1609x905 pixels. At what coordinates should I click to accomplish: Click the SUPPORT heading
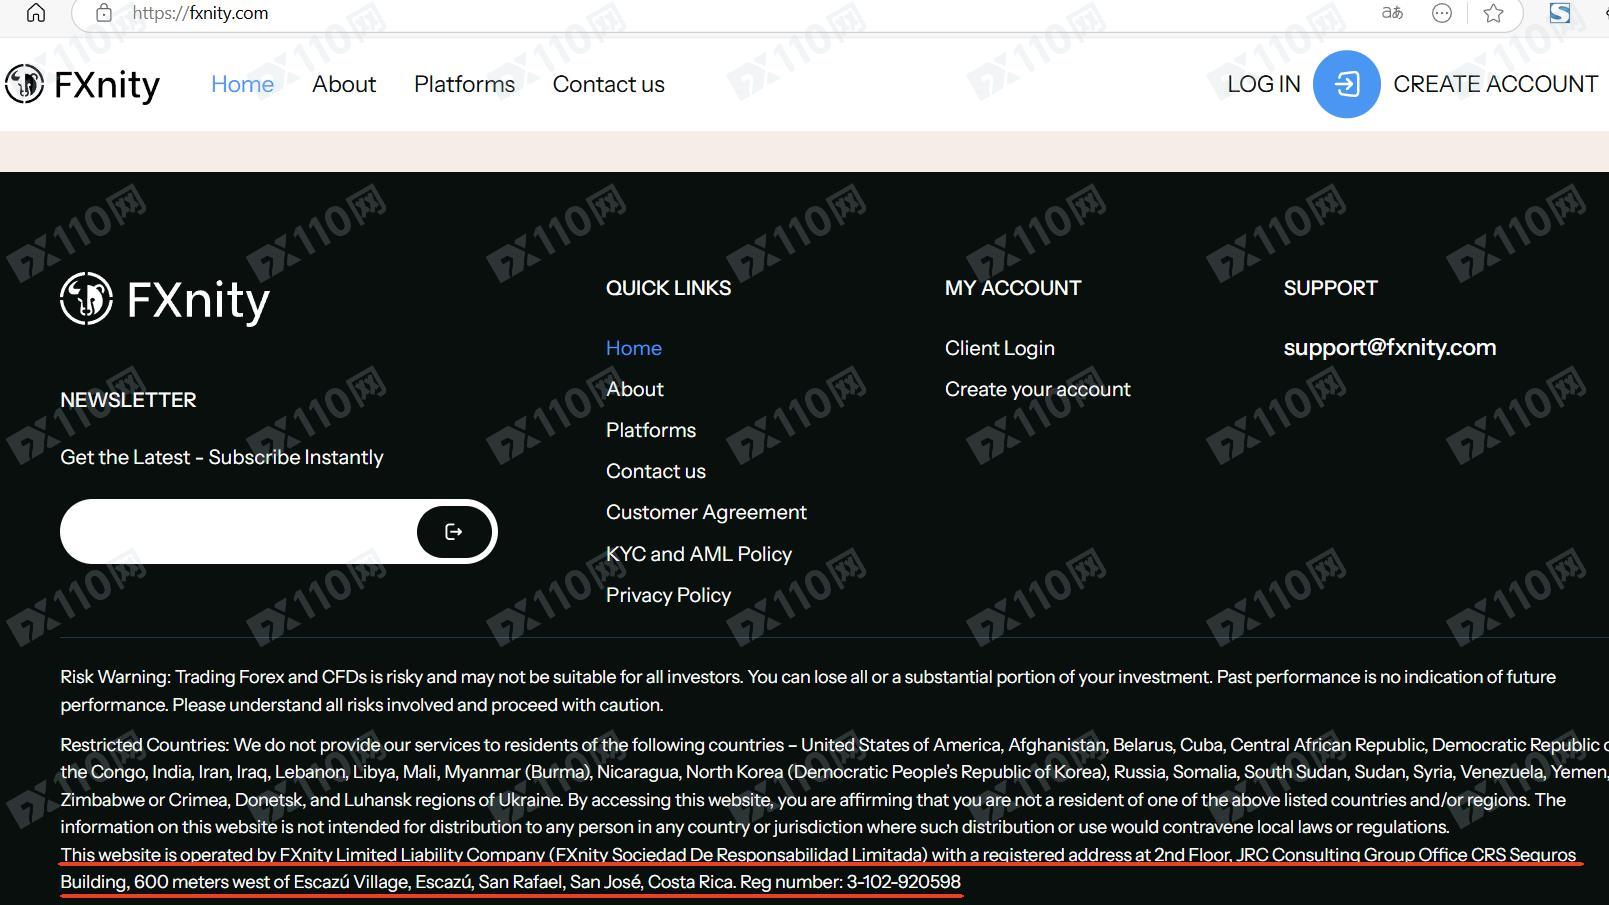(x=1330, y=288)
